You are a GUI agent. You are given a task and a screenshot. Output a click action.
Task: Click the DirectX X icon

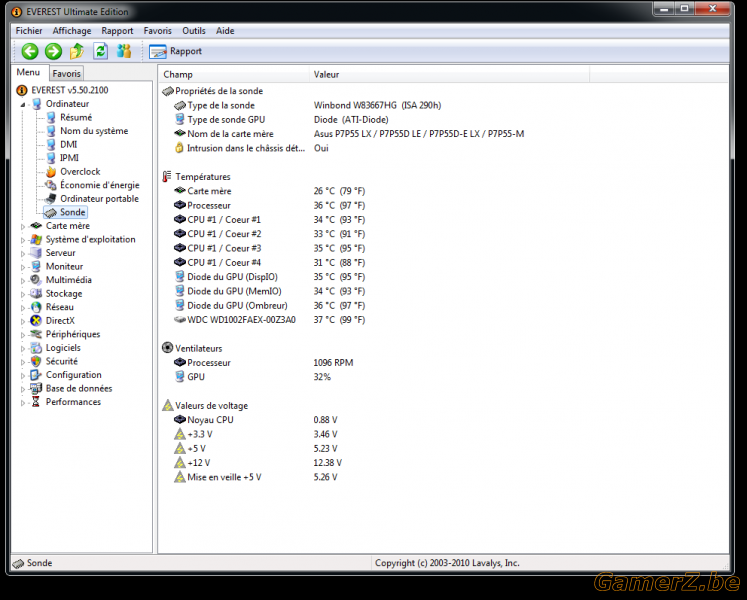pyautogui.click(x=36, y=321)
